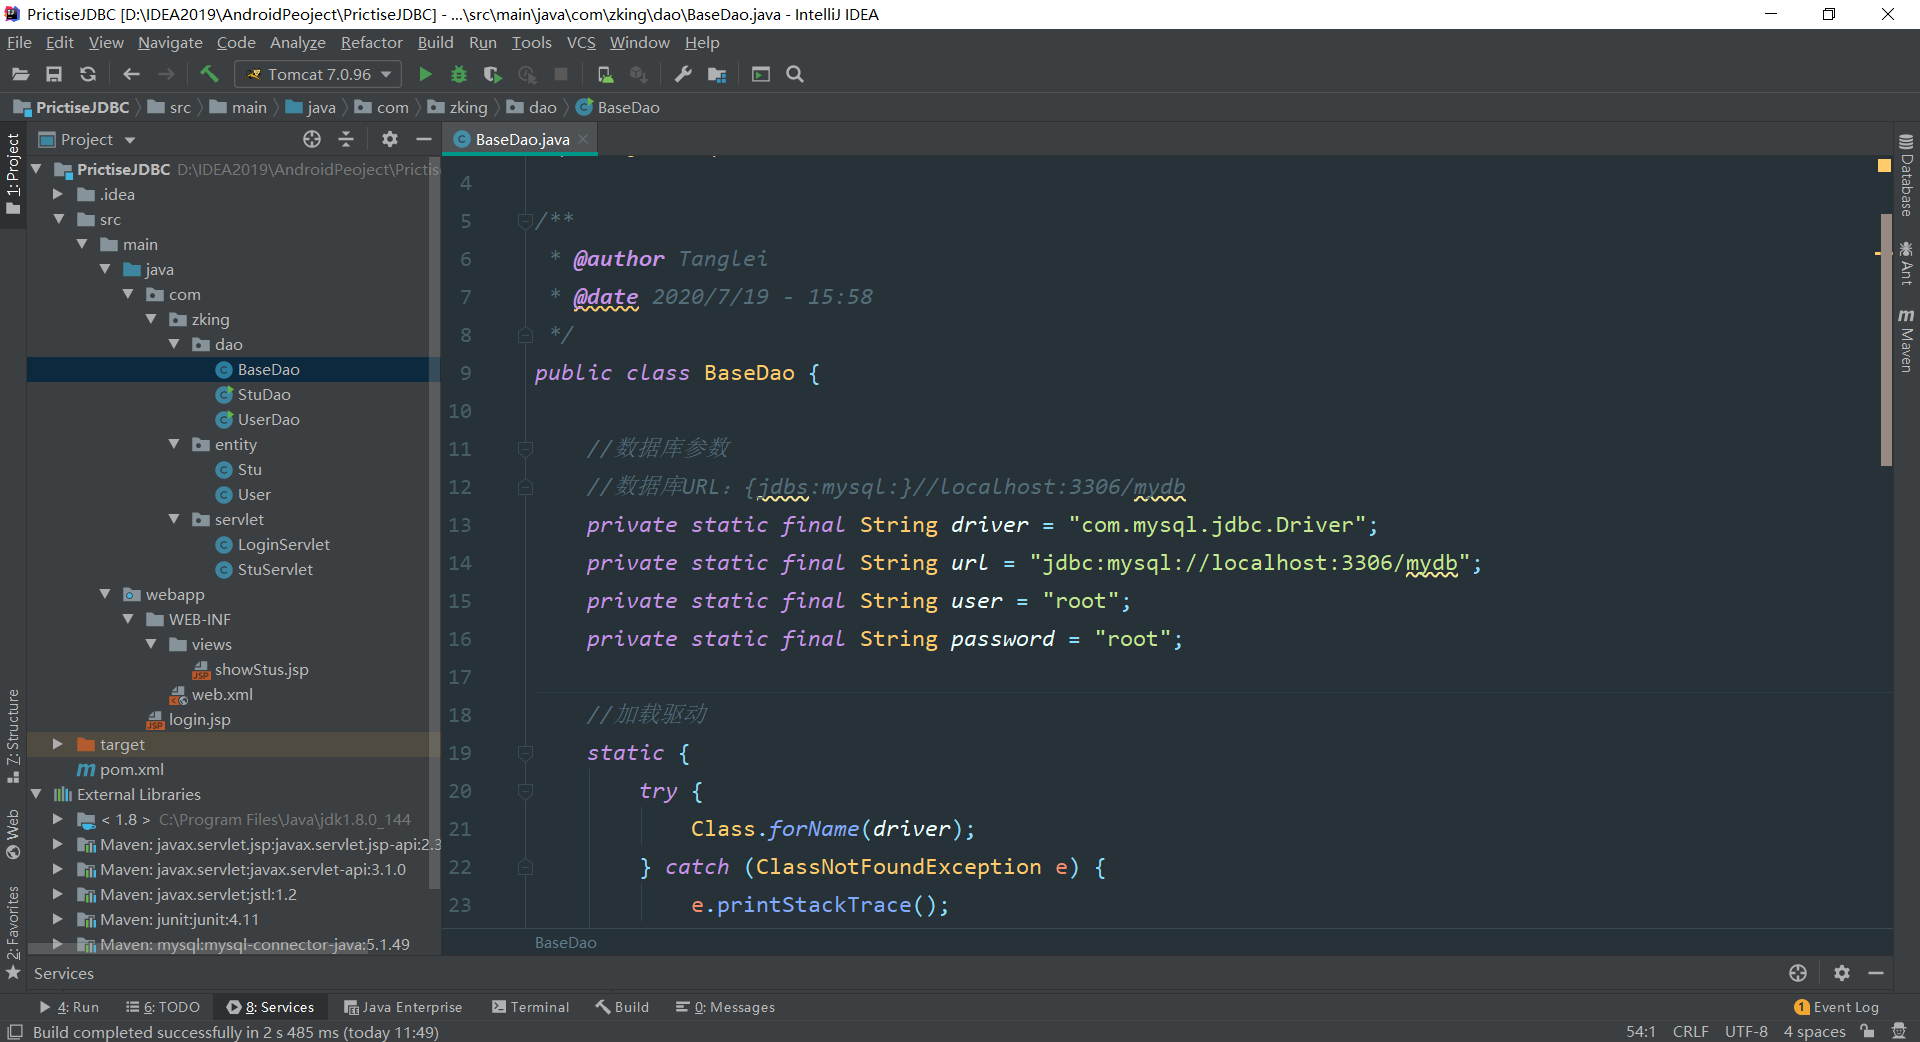This screenshot has height=1042, width=1920.
Task: Click CRLF line separator in status bar
Action: point(1691,1031)
